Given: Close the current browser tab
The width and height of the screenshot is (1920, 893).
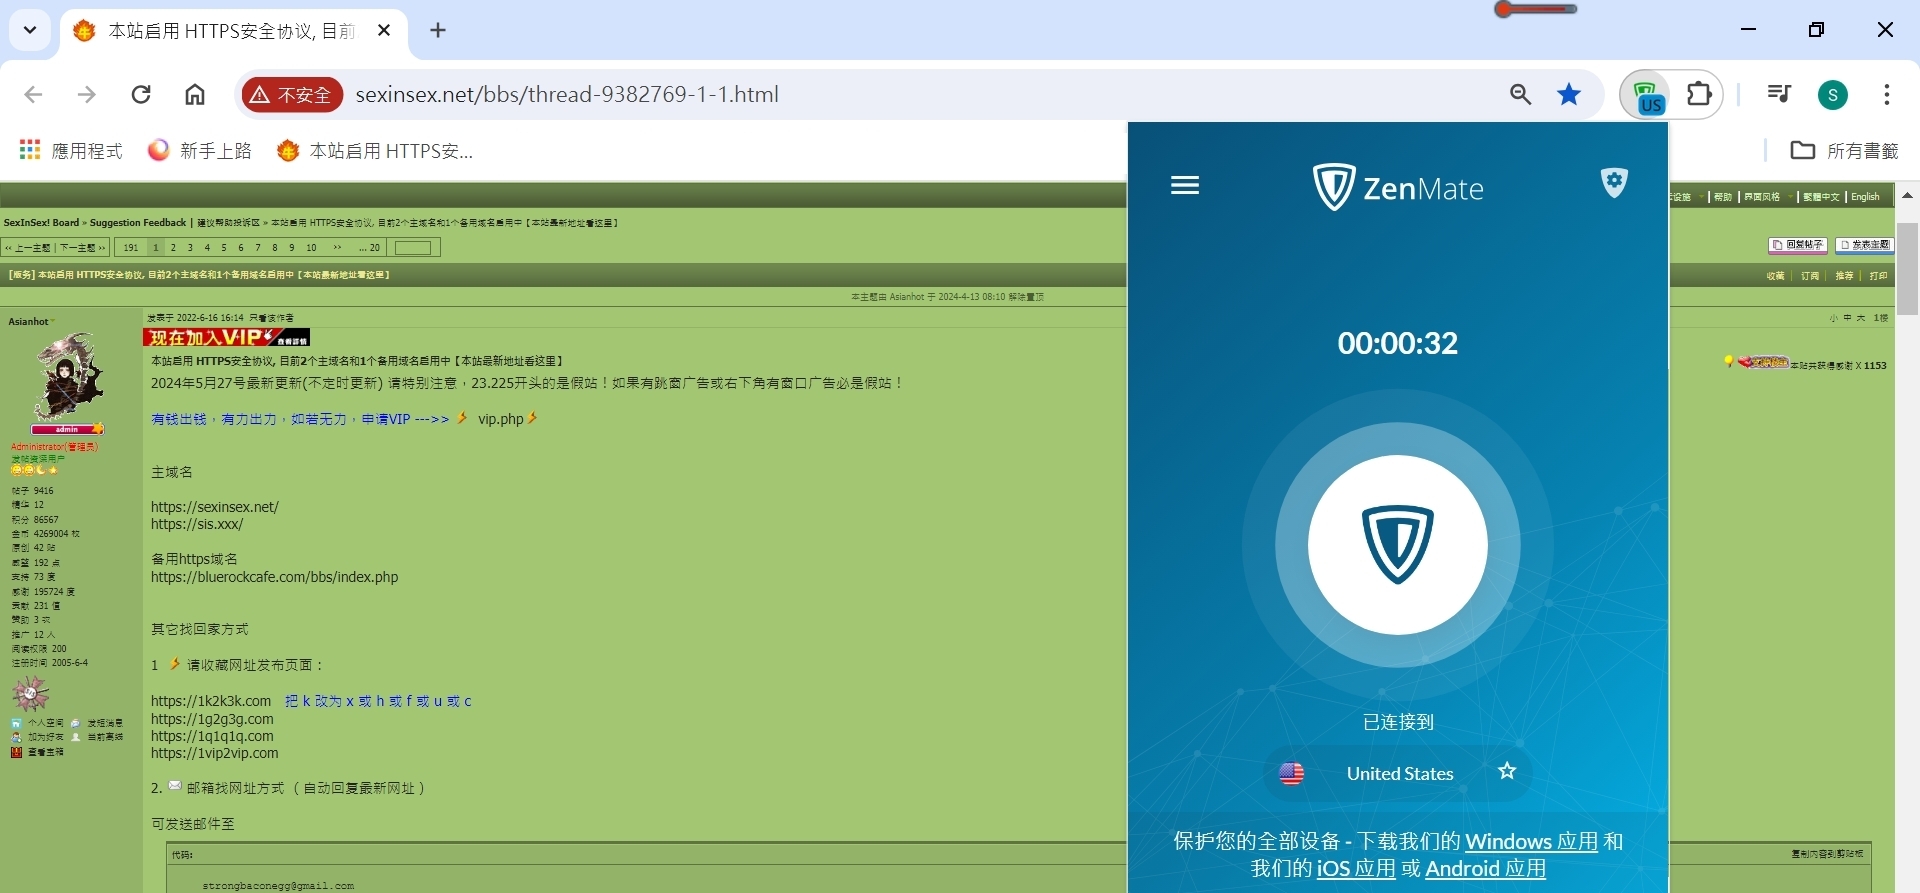Looking at the screenshot, I should [384, 31].
